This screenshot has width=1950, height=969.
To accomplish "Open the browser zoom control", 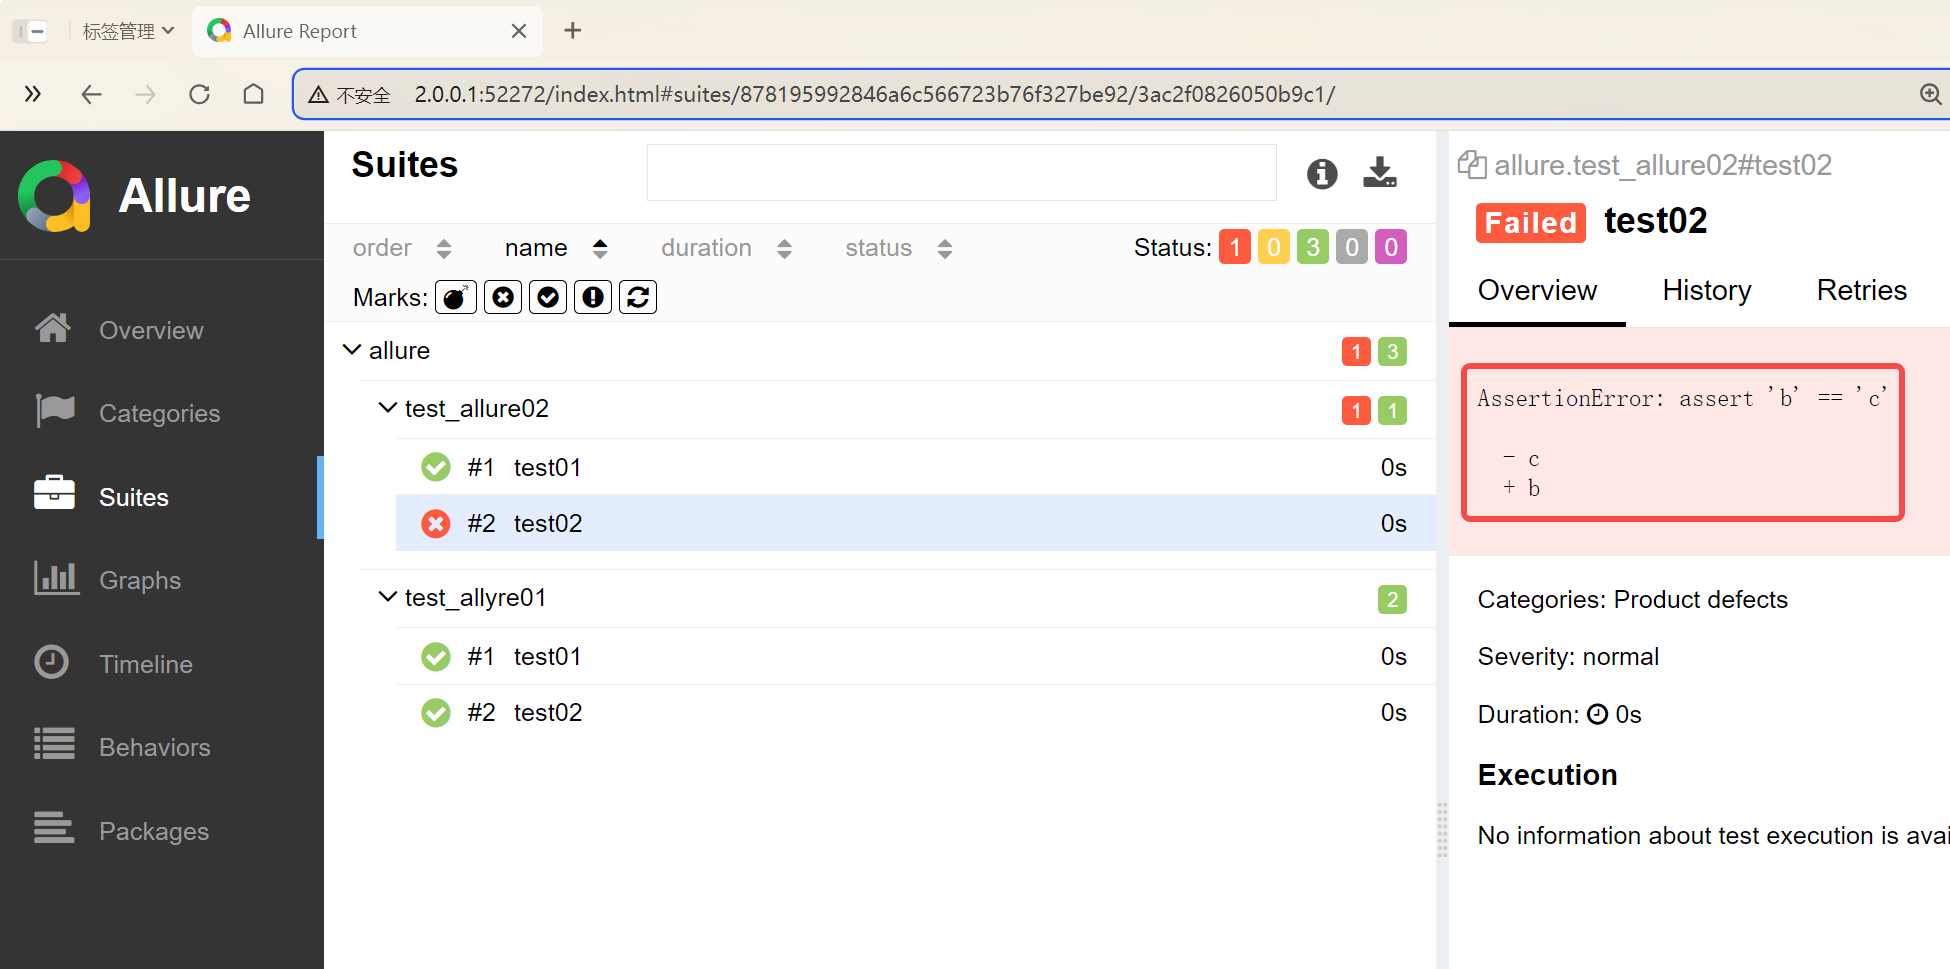I will 1930,94.
